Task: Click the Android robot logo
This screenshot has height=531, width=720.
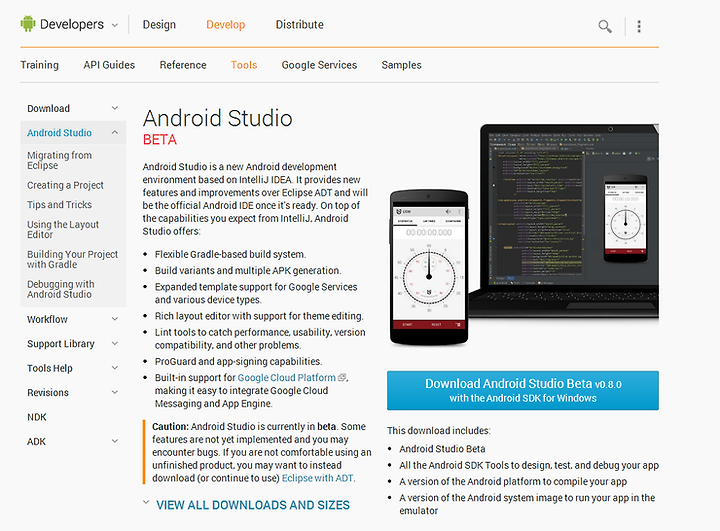Action: pos(28,23)
